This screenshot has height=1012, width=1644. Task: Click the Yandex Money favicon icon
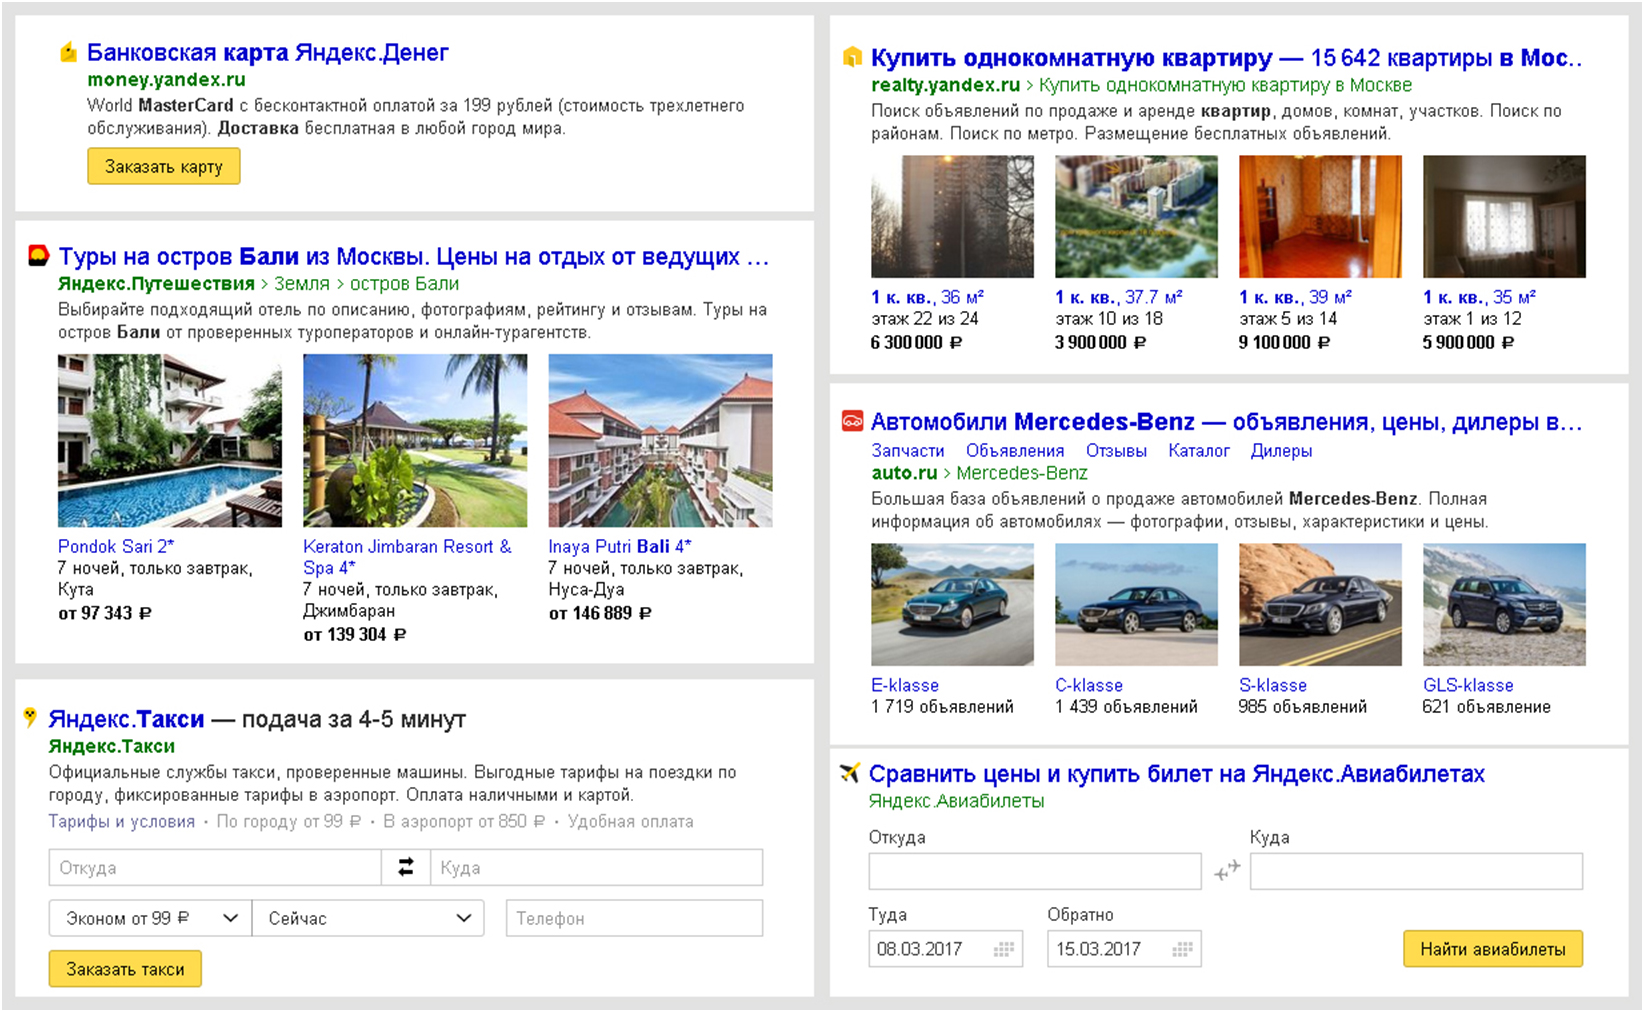[68, 52]
